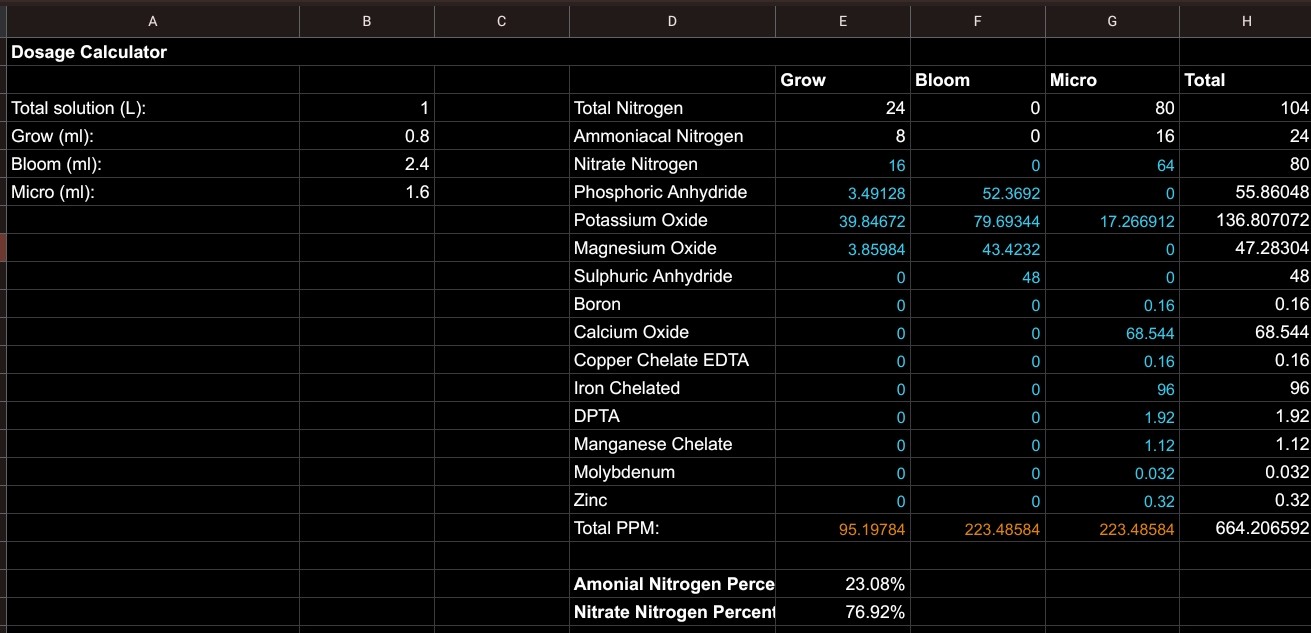Select column A header
The height and width of the screenshot is (633, 1311).
[152, 20]
